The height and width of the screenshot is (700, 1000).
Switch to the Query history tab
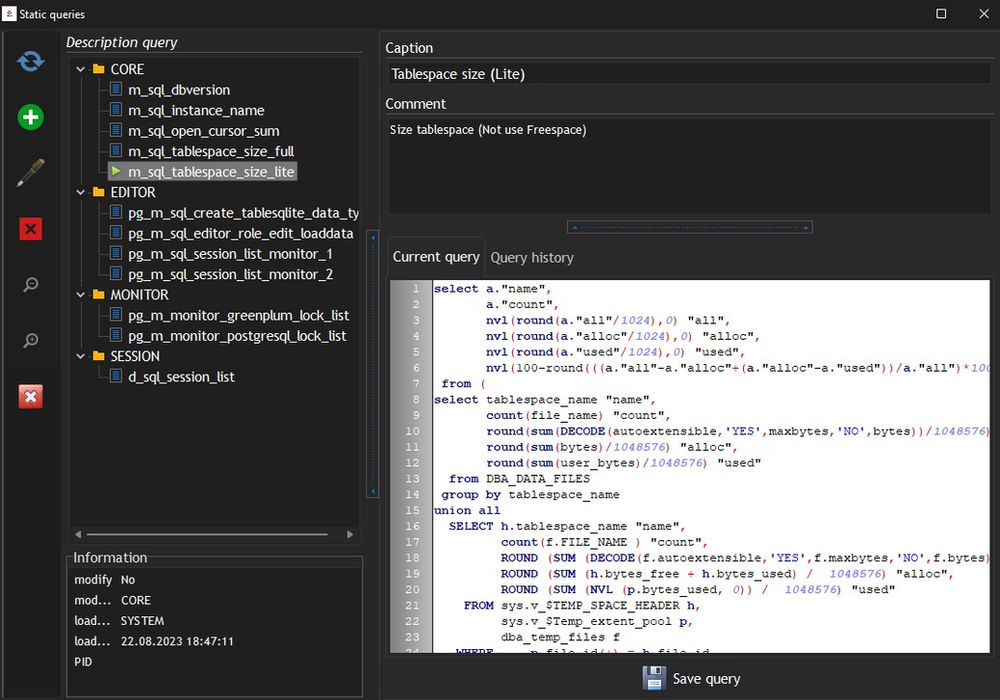pyautogui.click(x=532, y=257)
